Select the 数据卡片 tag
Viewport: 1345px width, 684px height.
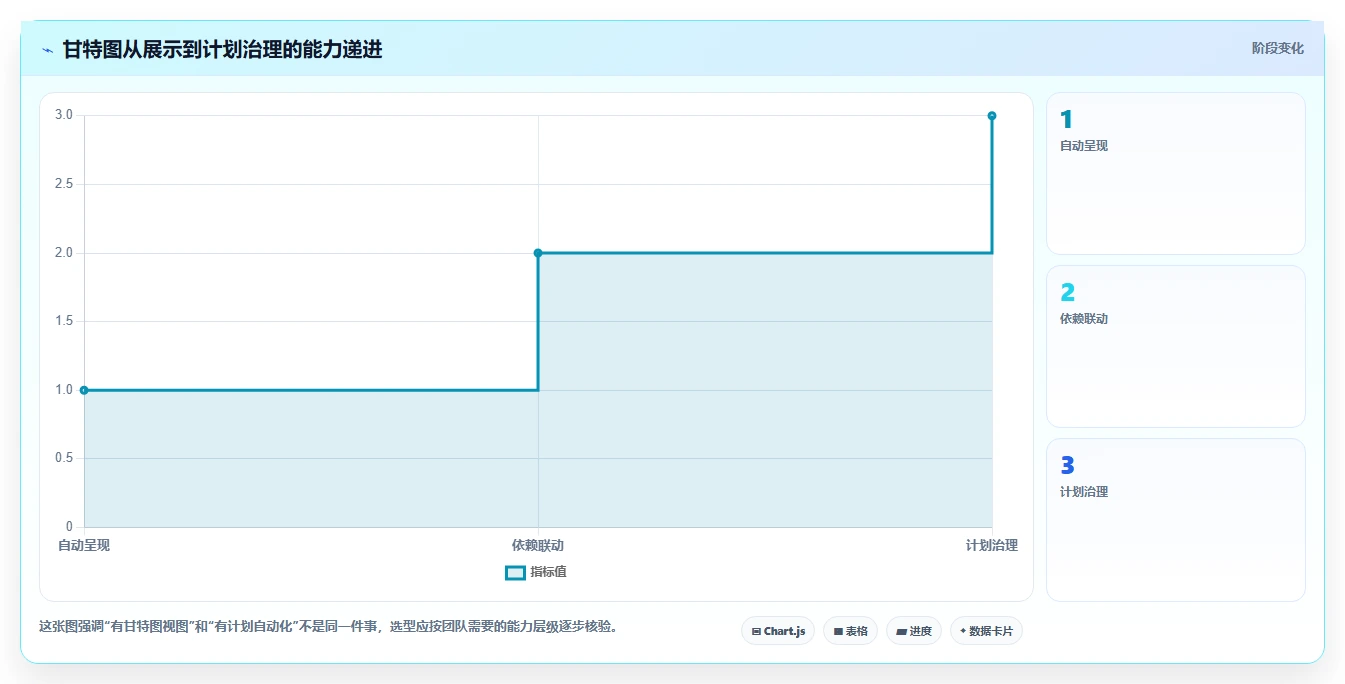[x=986, y=631]
